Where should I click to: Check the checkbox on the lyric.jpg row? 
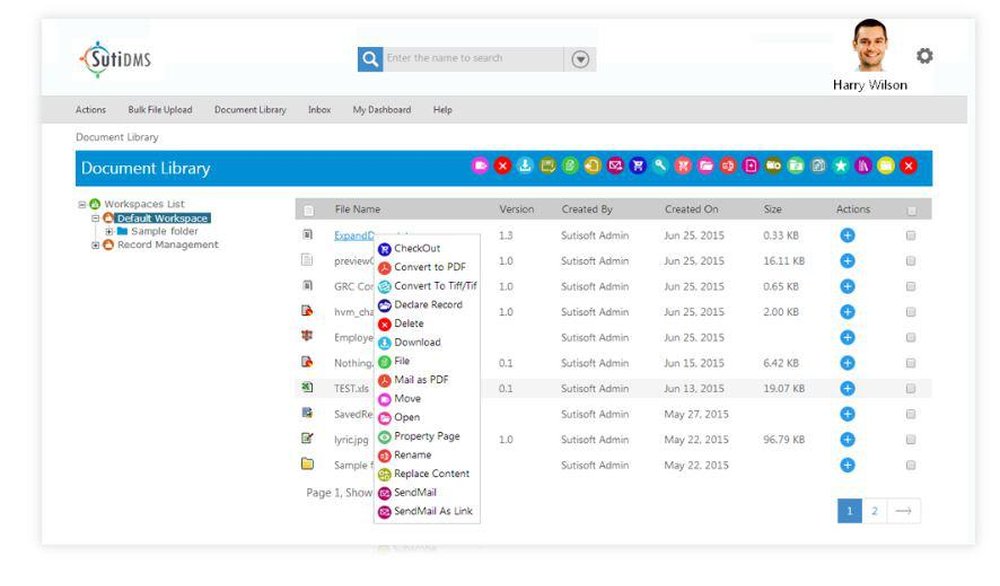pyautogui.click(x=911, y=439)
